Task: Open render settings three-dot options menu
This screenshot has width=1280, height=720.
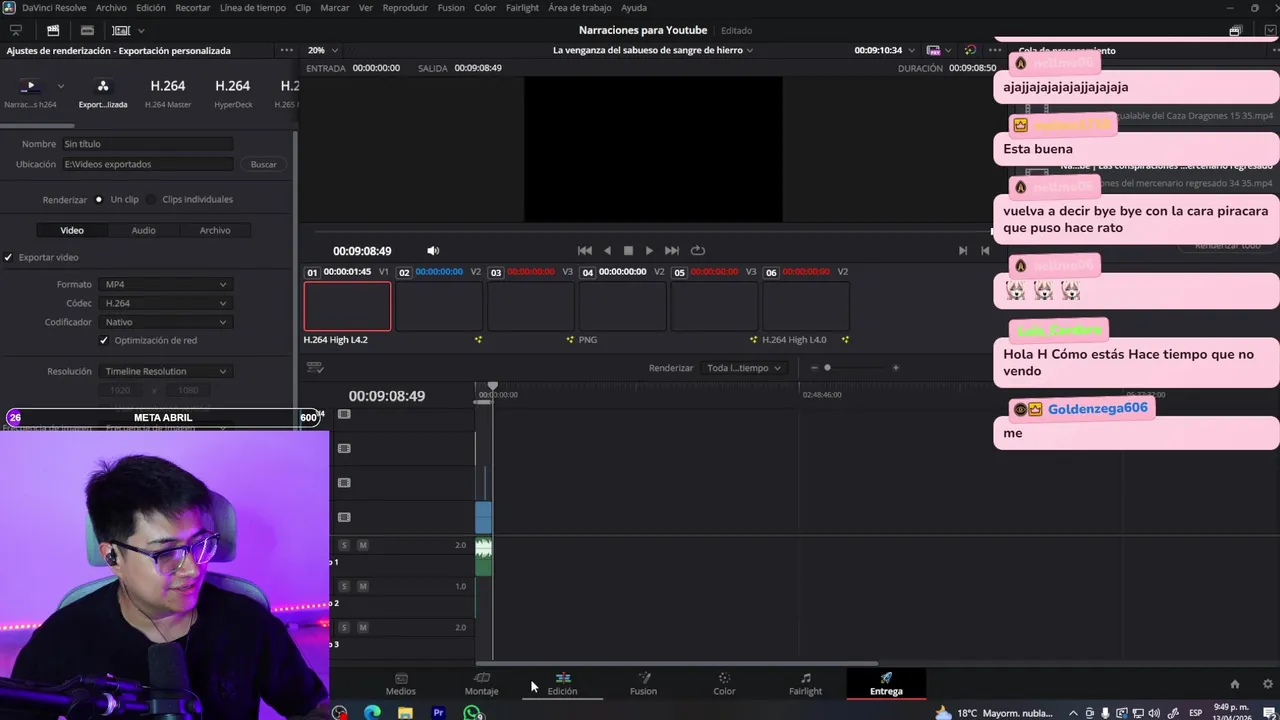Action: pyautogui.click(x=287, y=50)
